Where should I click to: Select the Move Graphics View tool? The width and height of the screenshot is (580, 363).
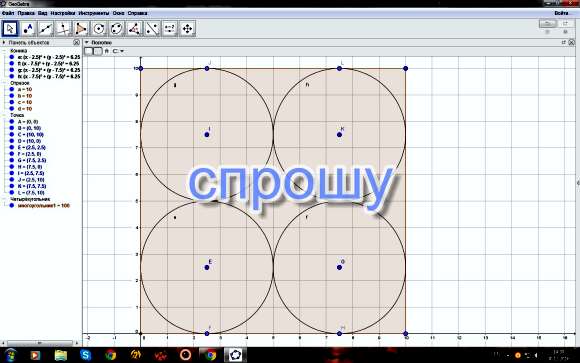[x=188, y=28]
